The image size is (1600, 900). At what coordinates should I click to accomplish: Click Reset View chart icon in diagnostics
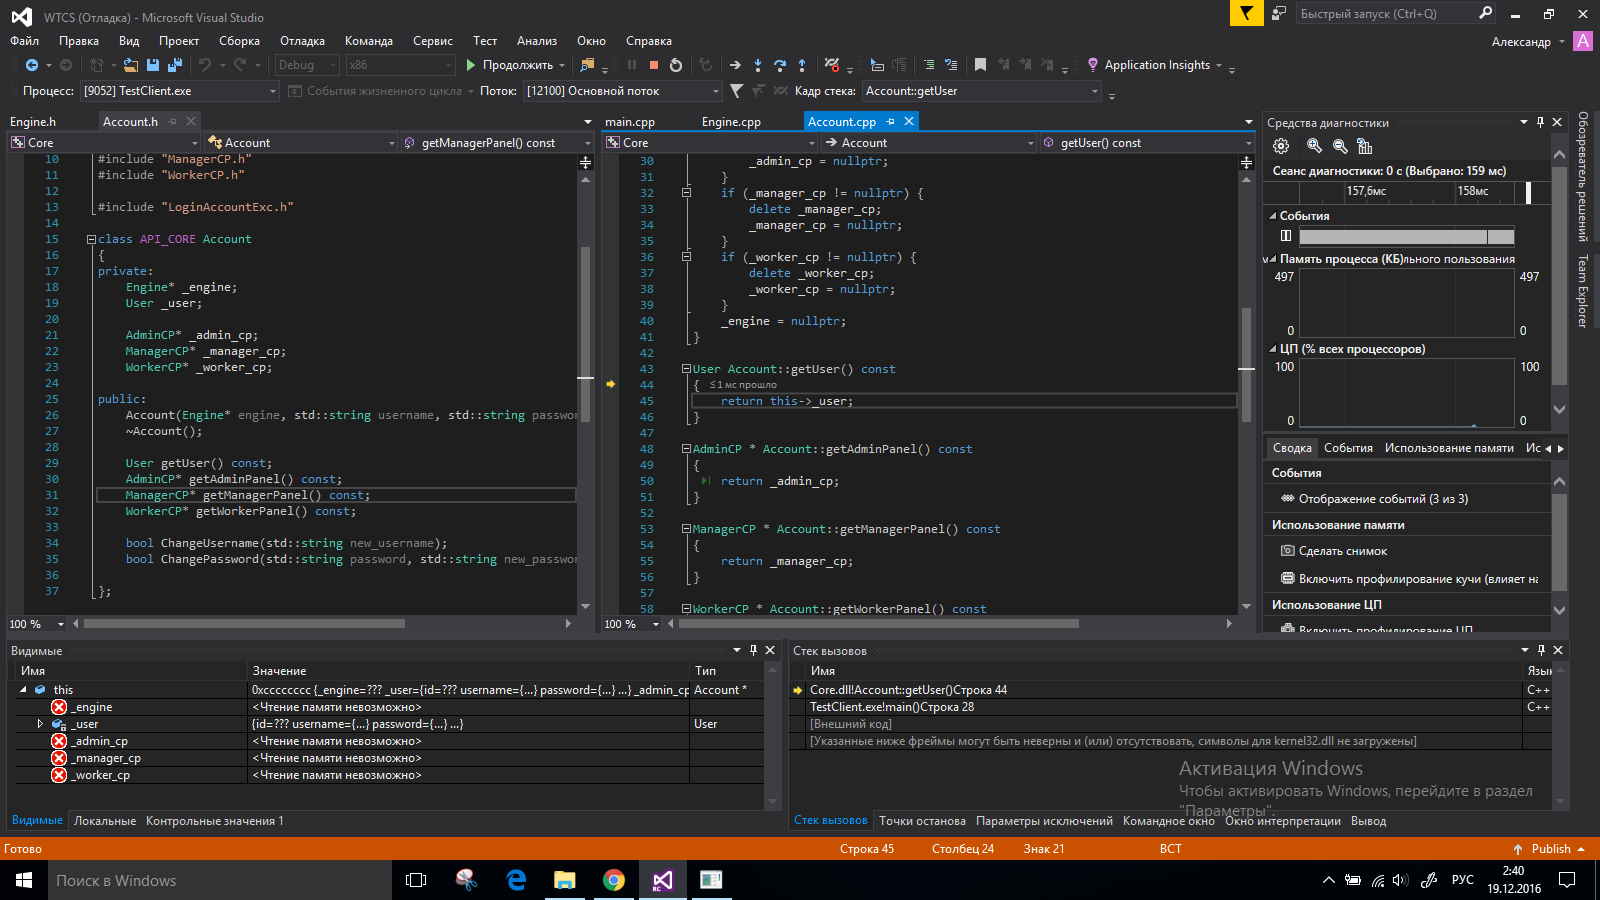[1365, 146]
